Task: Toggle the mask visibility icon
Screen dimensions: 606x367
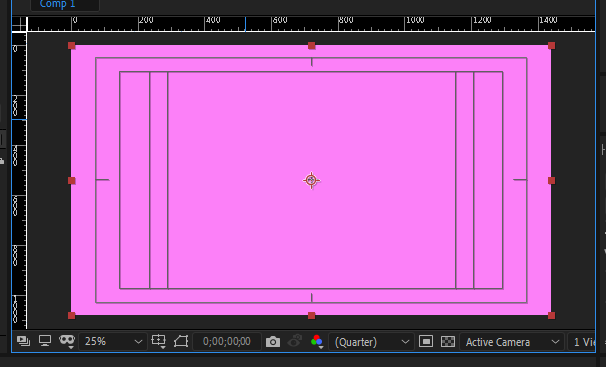Action: point(181,341)
